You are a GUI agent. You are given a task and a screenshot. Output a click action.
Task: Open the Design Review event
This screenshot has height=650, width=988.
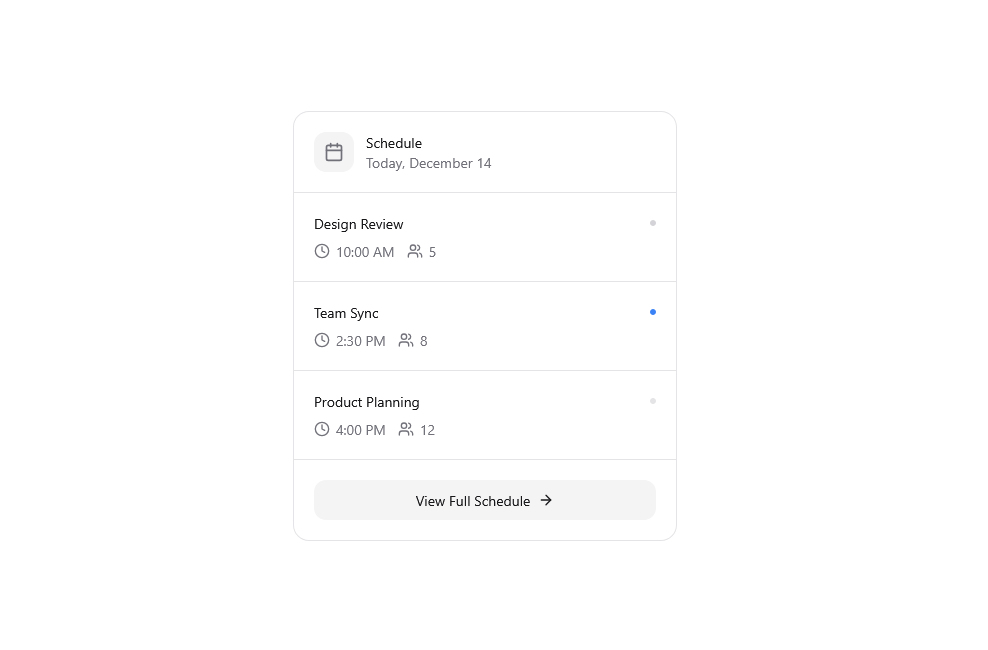[485, 237]
